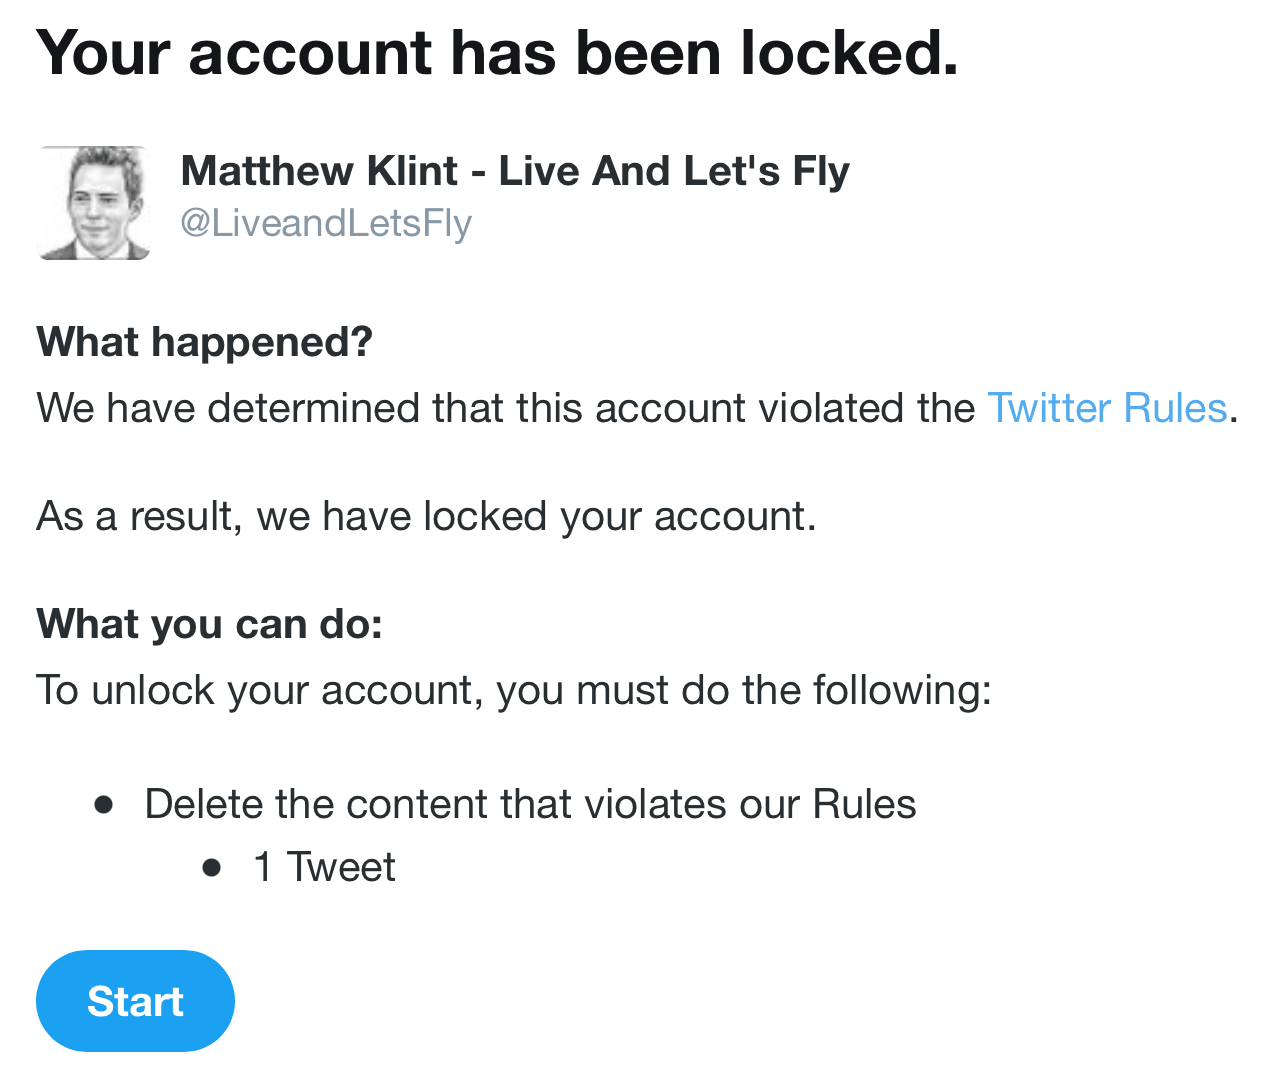
Task: Select the @LiveandLetsFly handle
Action: [326, 224]
